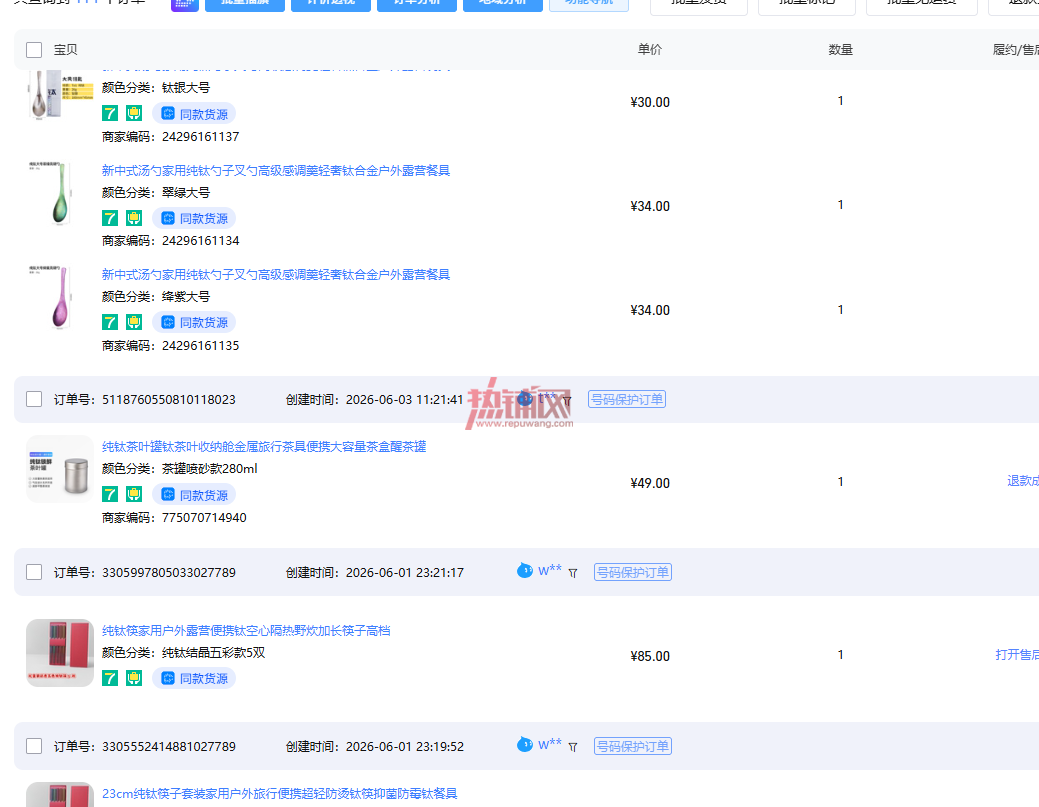1039x807 pixels.
Task: Click the flag icon in order 3305552414881027789 header
Action: pyautogui.click(x=573, y=747)
